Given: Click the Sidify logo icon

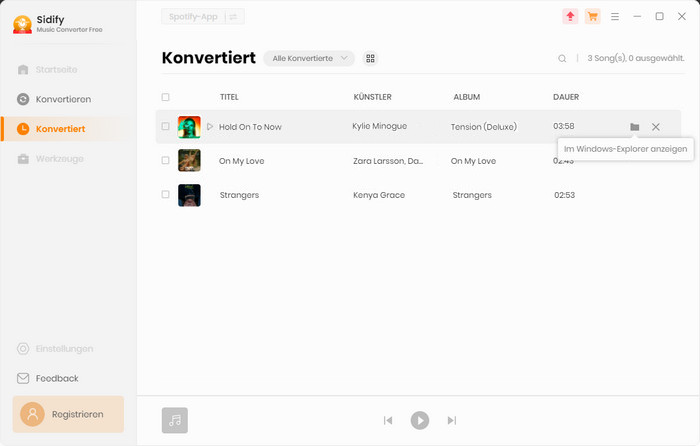Looking at the screenshot, I should pyautogui.click(x=22, y=24).
